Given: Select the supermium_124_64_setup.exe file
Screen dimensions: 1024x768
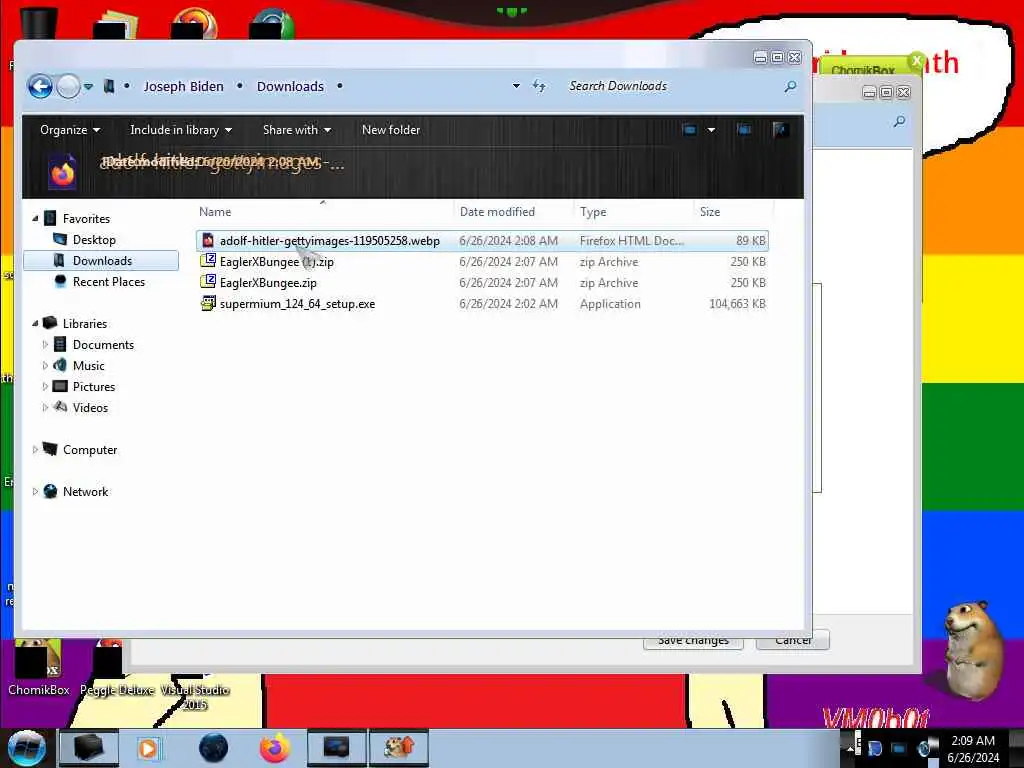Looking at the screenshot, I should [482, 304].
